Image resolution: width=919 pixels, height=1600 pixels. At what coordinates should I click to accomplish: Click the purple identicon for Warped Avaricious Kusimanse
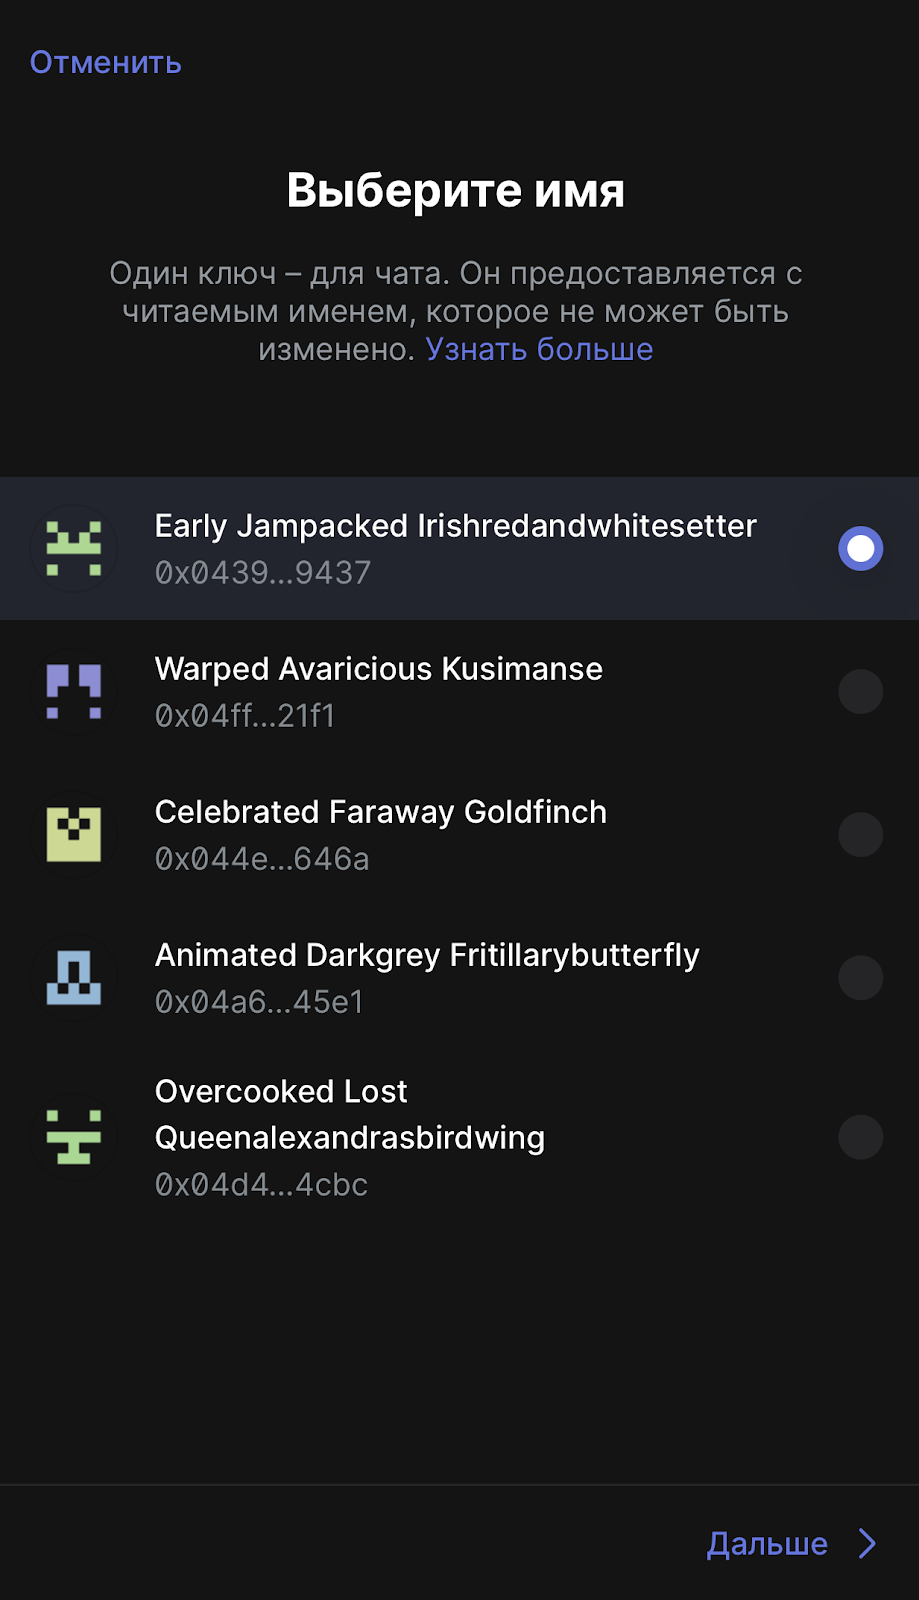coord(74,692)
